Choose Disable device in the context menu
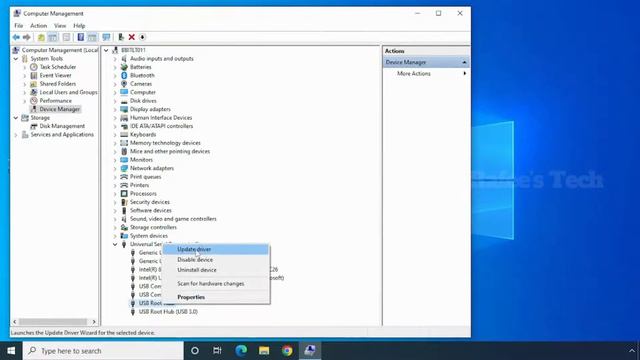 point(216,260)
